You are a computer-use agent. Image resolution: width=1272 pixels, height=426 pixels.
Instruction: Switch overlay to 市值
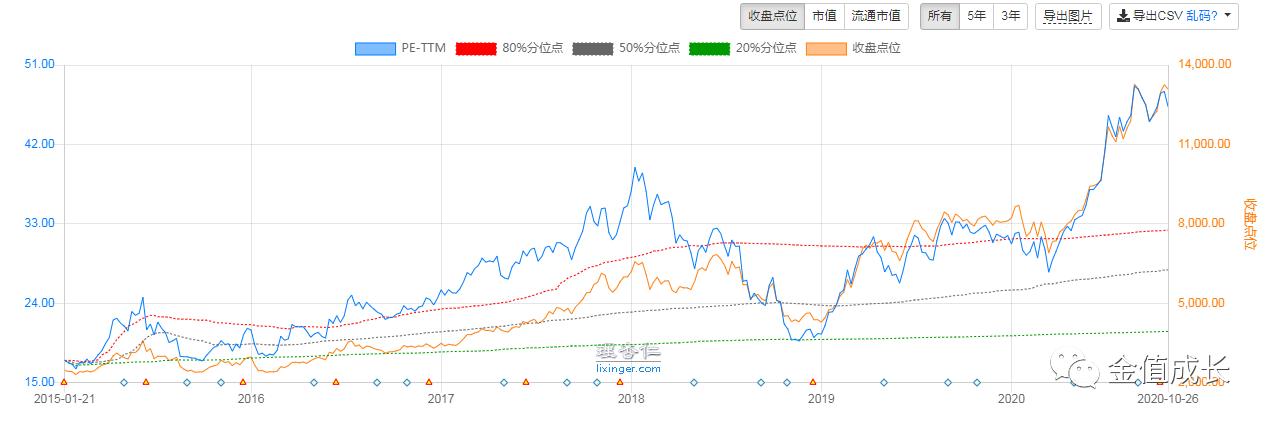pos(824,16)
